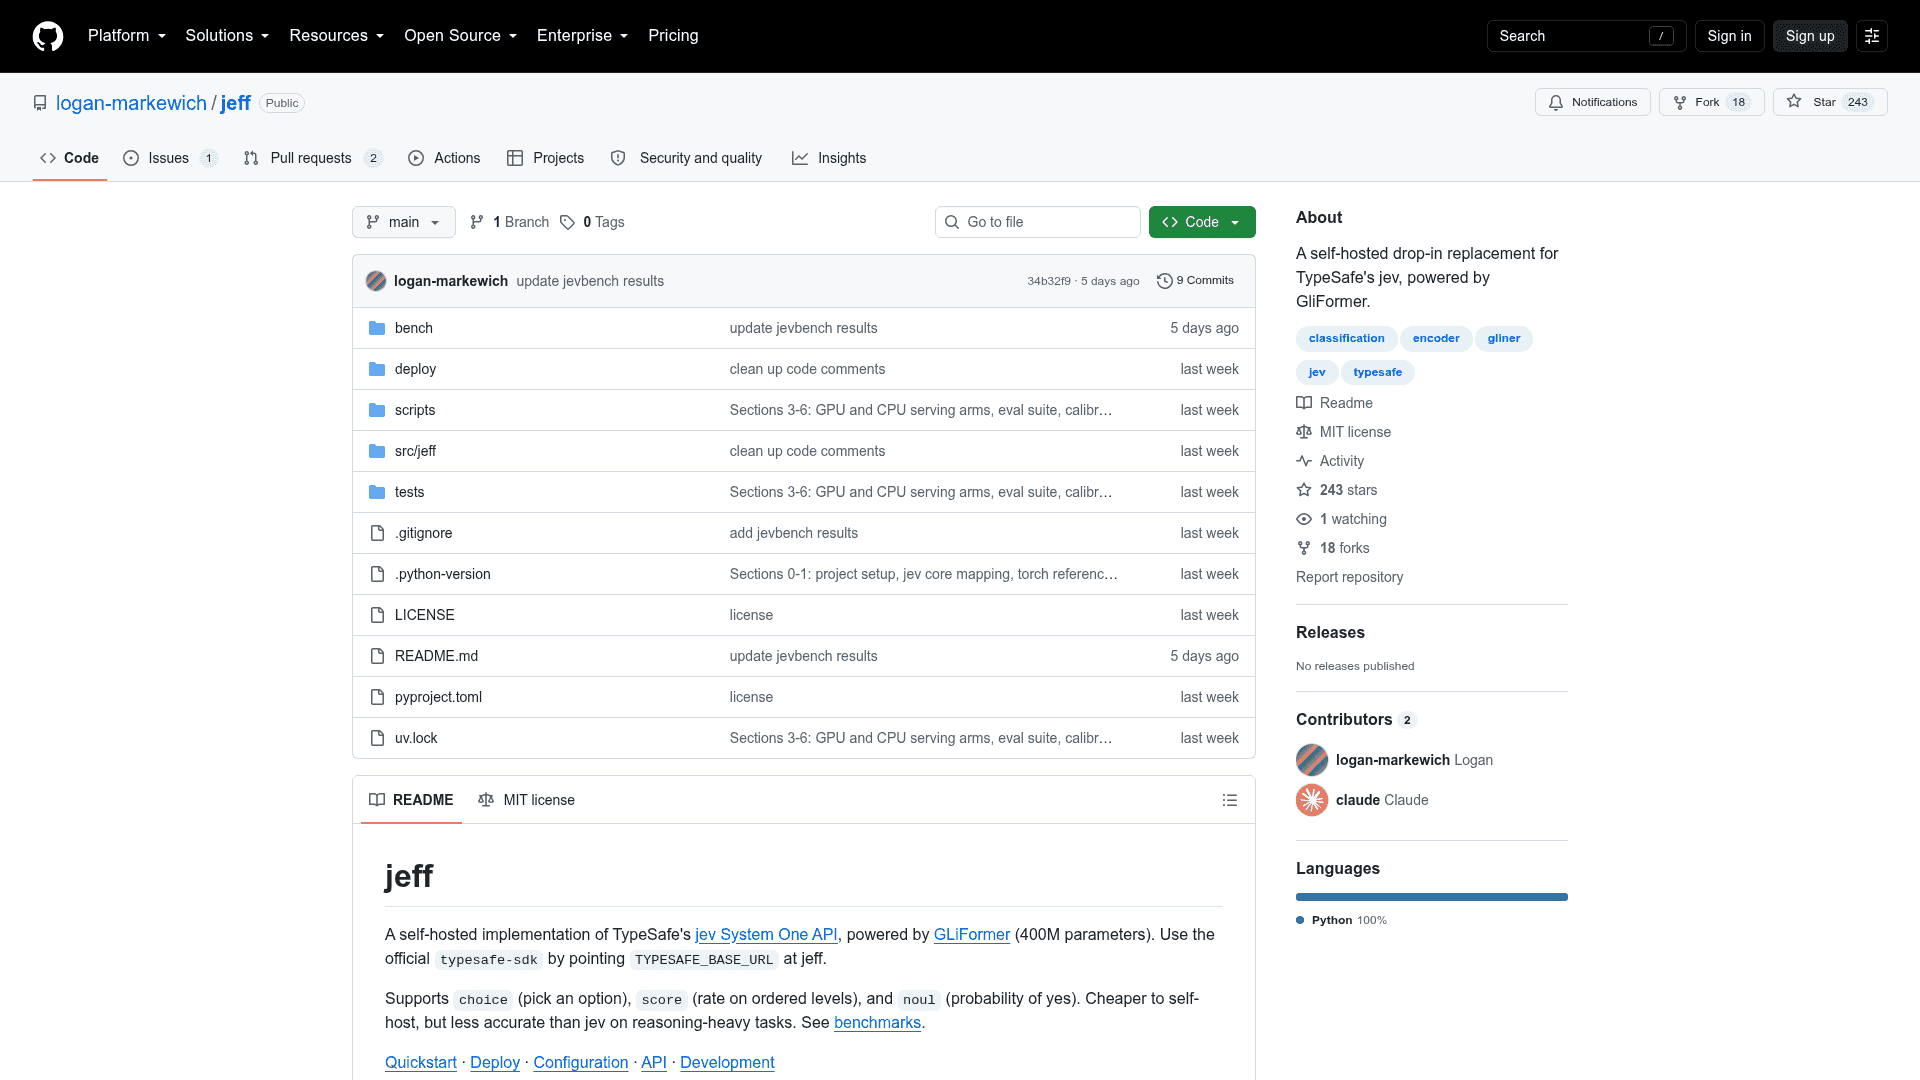The height and width of the screenshot is (1080, 1920).
Task: Open the main branch selector dropdown
Action: [404, 222]
